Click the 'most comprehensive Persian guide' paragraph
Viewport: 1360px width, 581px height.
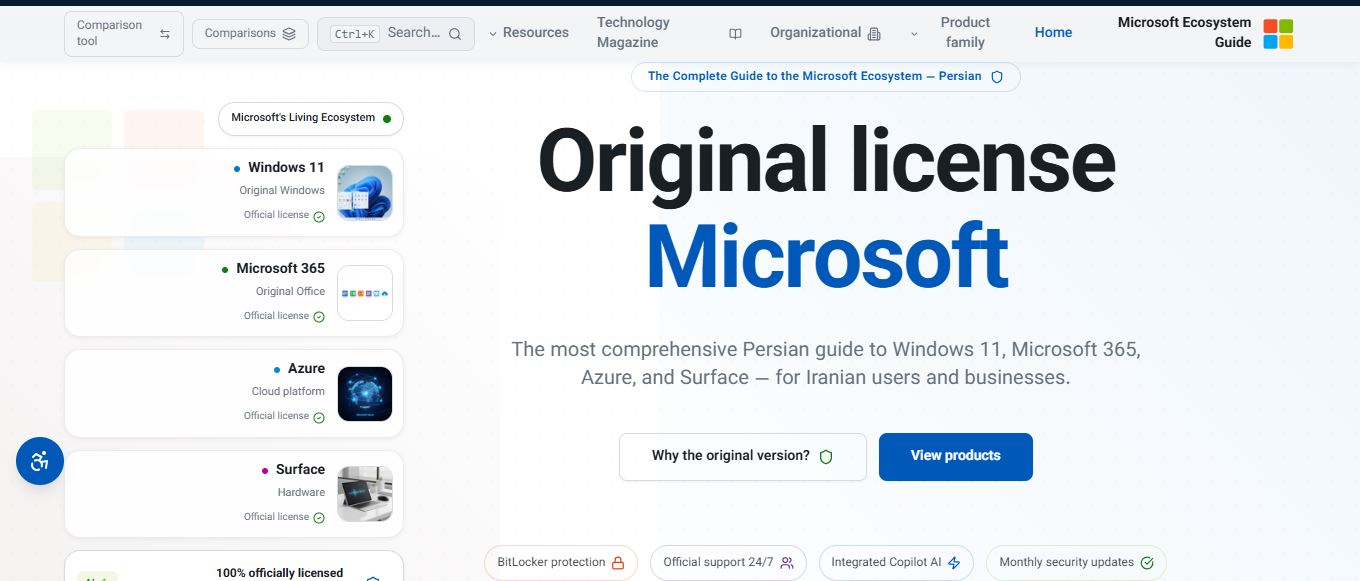(826, 364)
